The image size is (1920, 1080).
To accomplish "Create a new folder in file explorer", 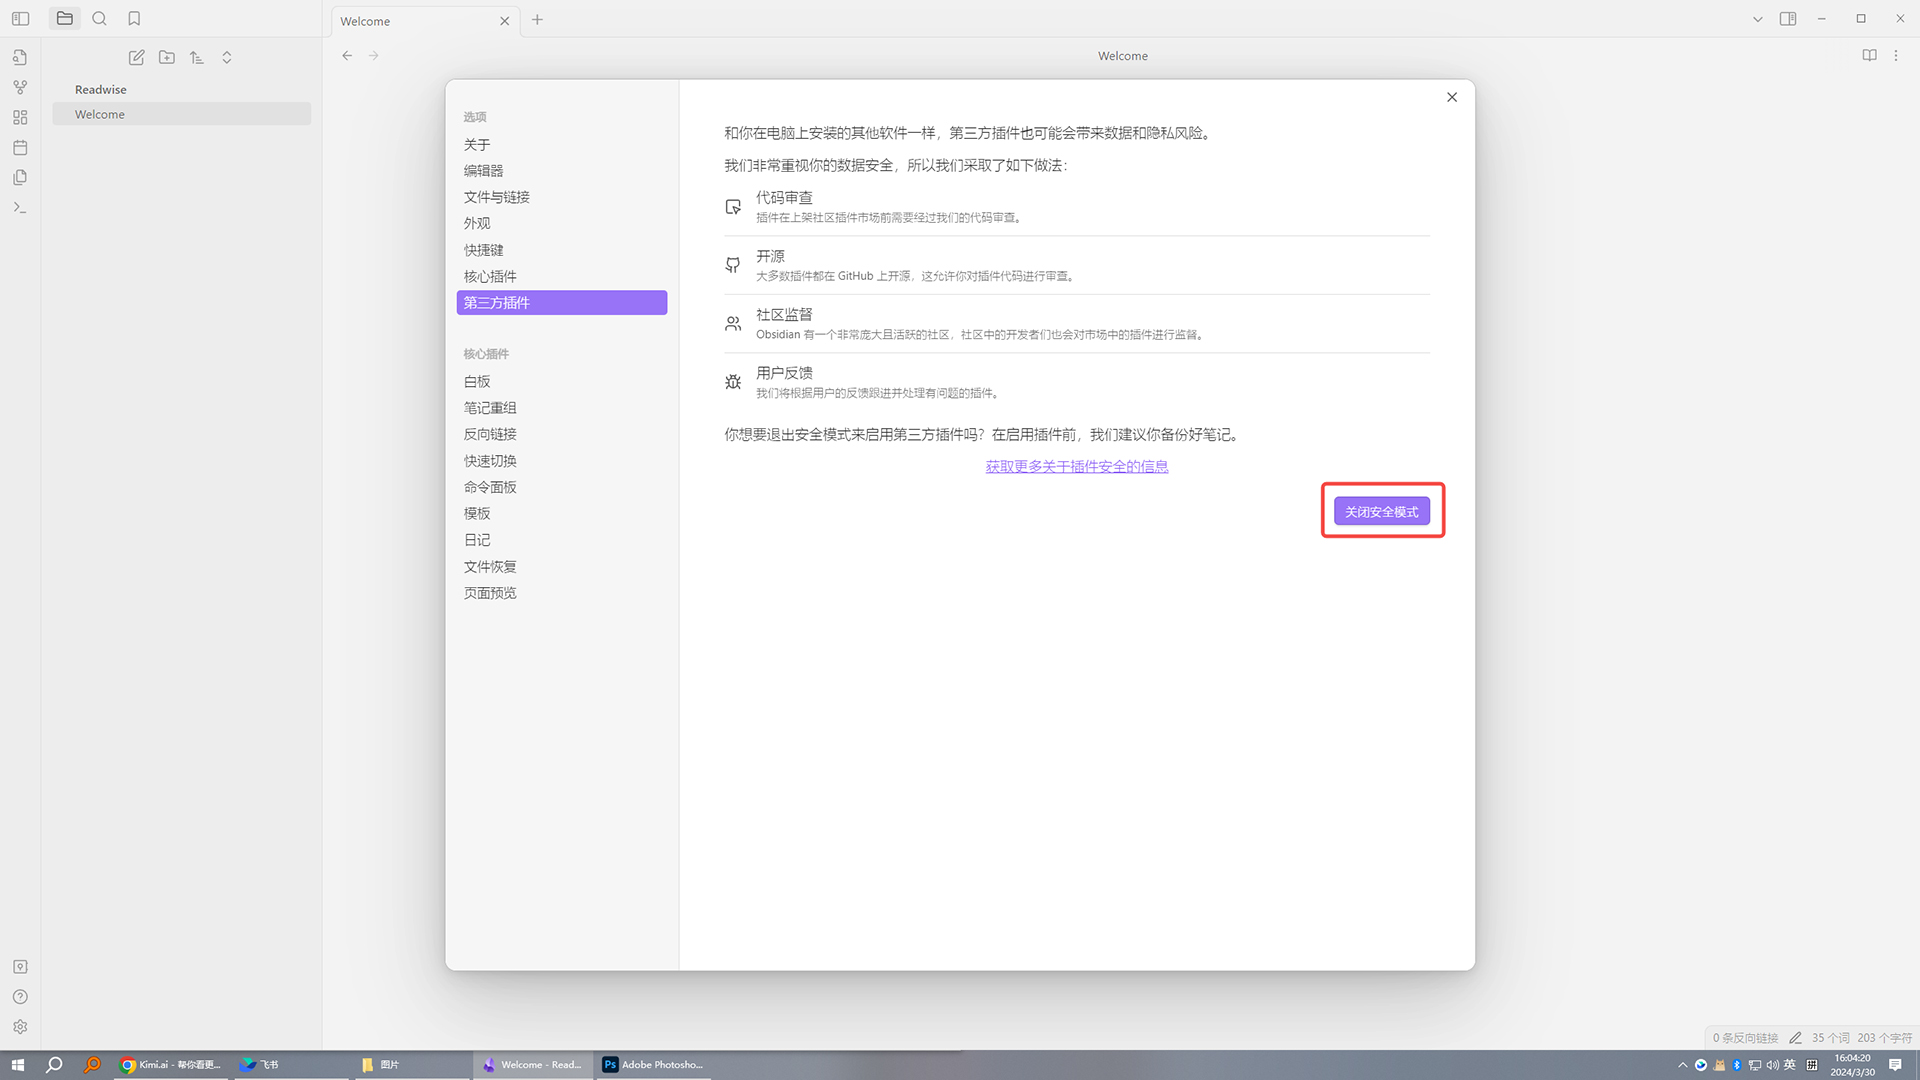I will [x=167, y=58].
